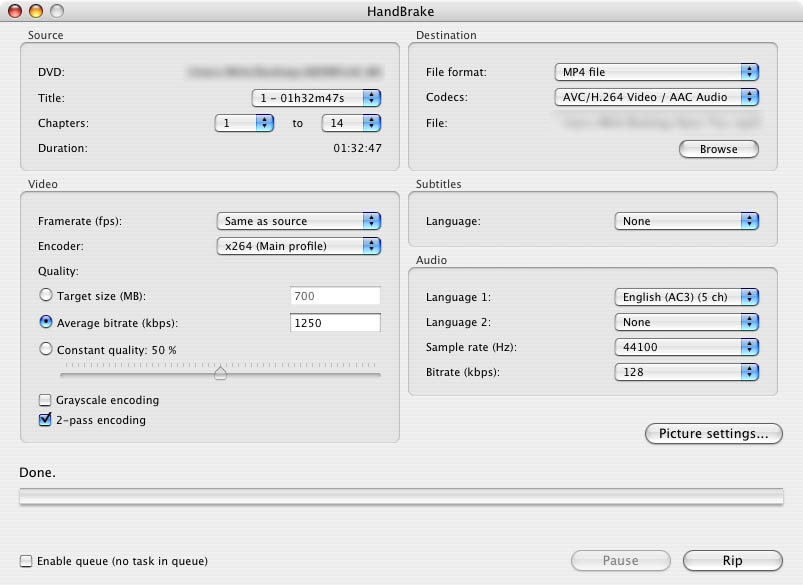Tick the Enable queue checkbox

pyautogui.click(x=26, y=561)
